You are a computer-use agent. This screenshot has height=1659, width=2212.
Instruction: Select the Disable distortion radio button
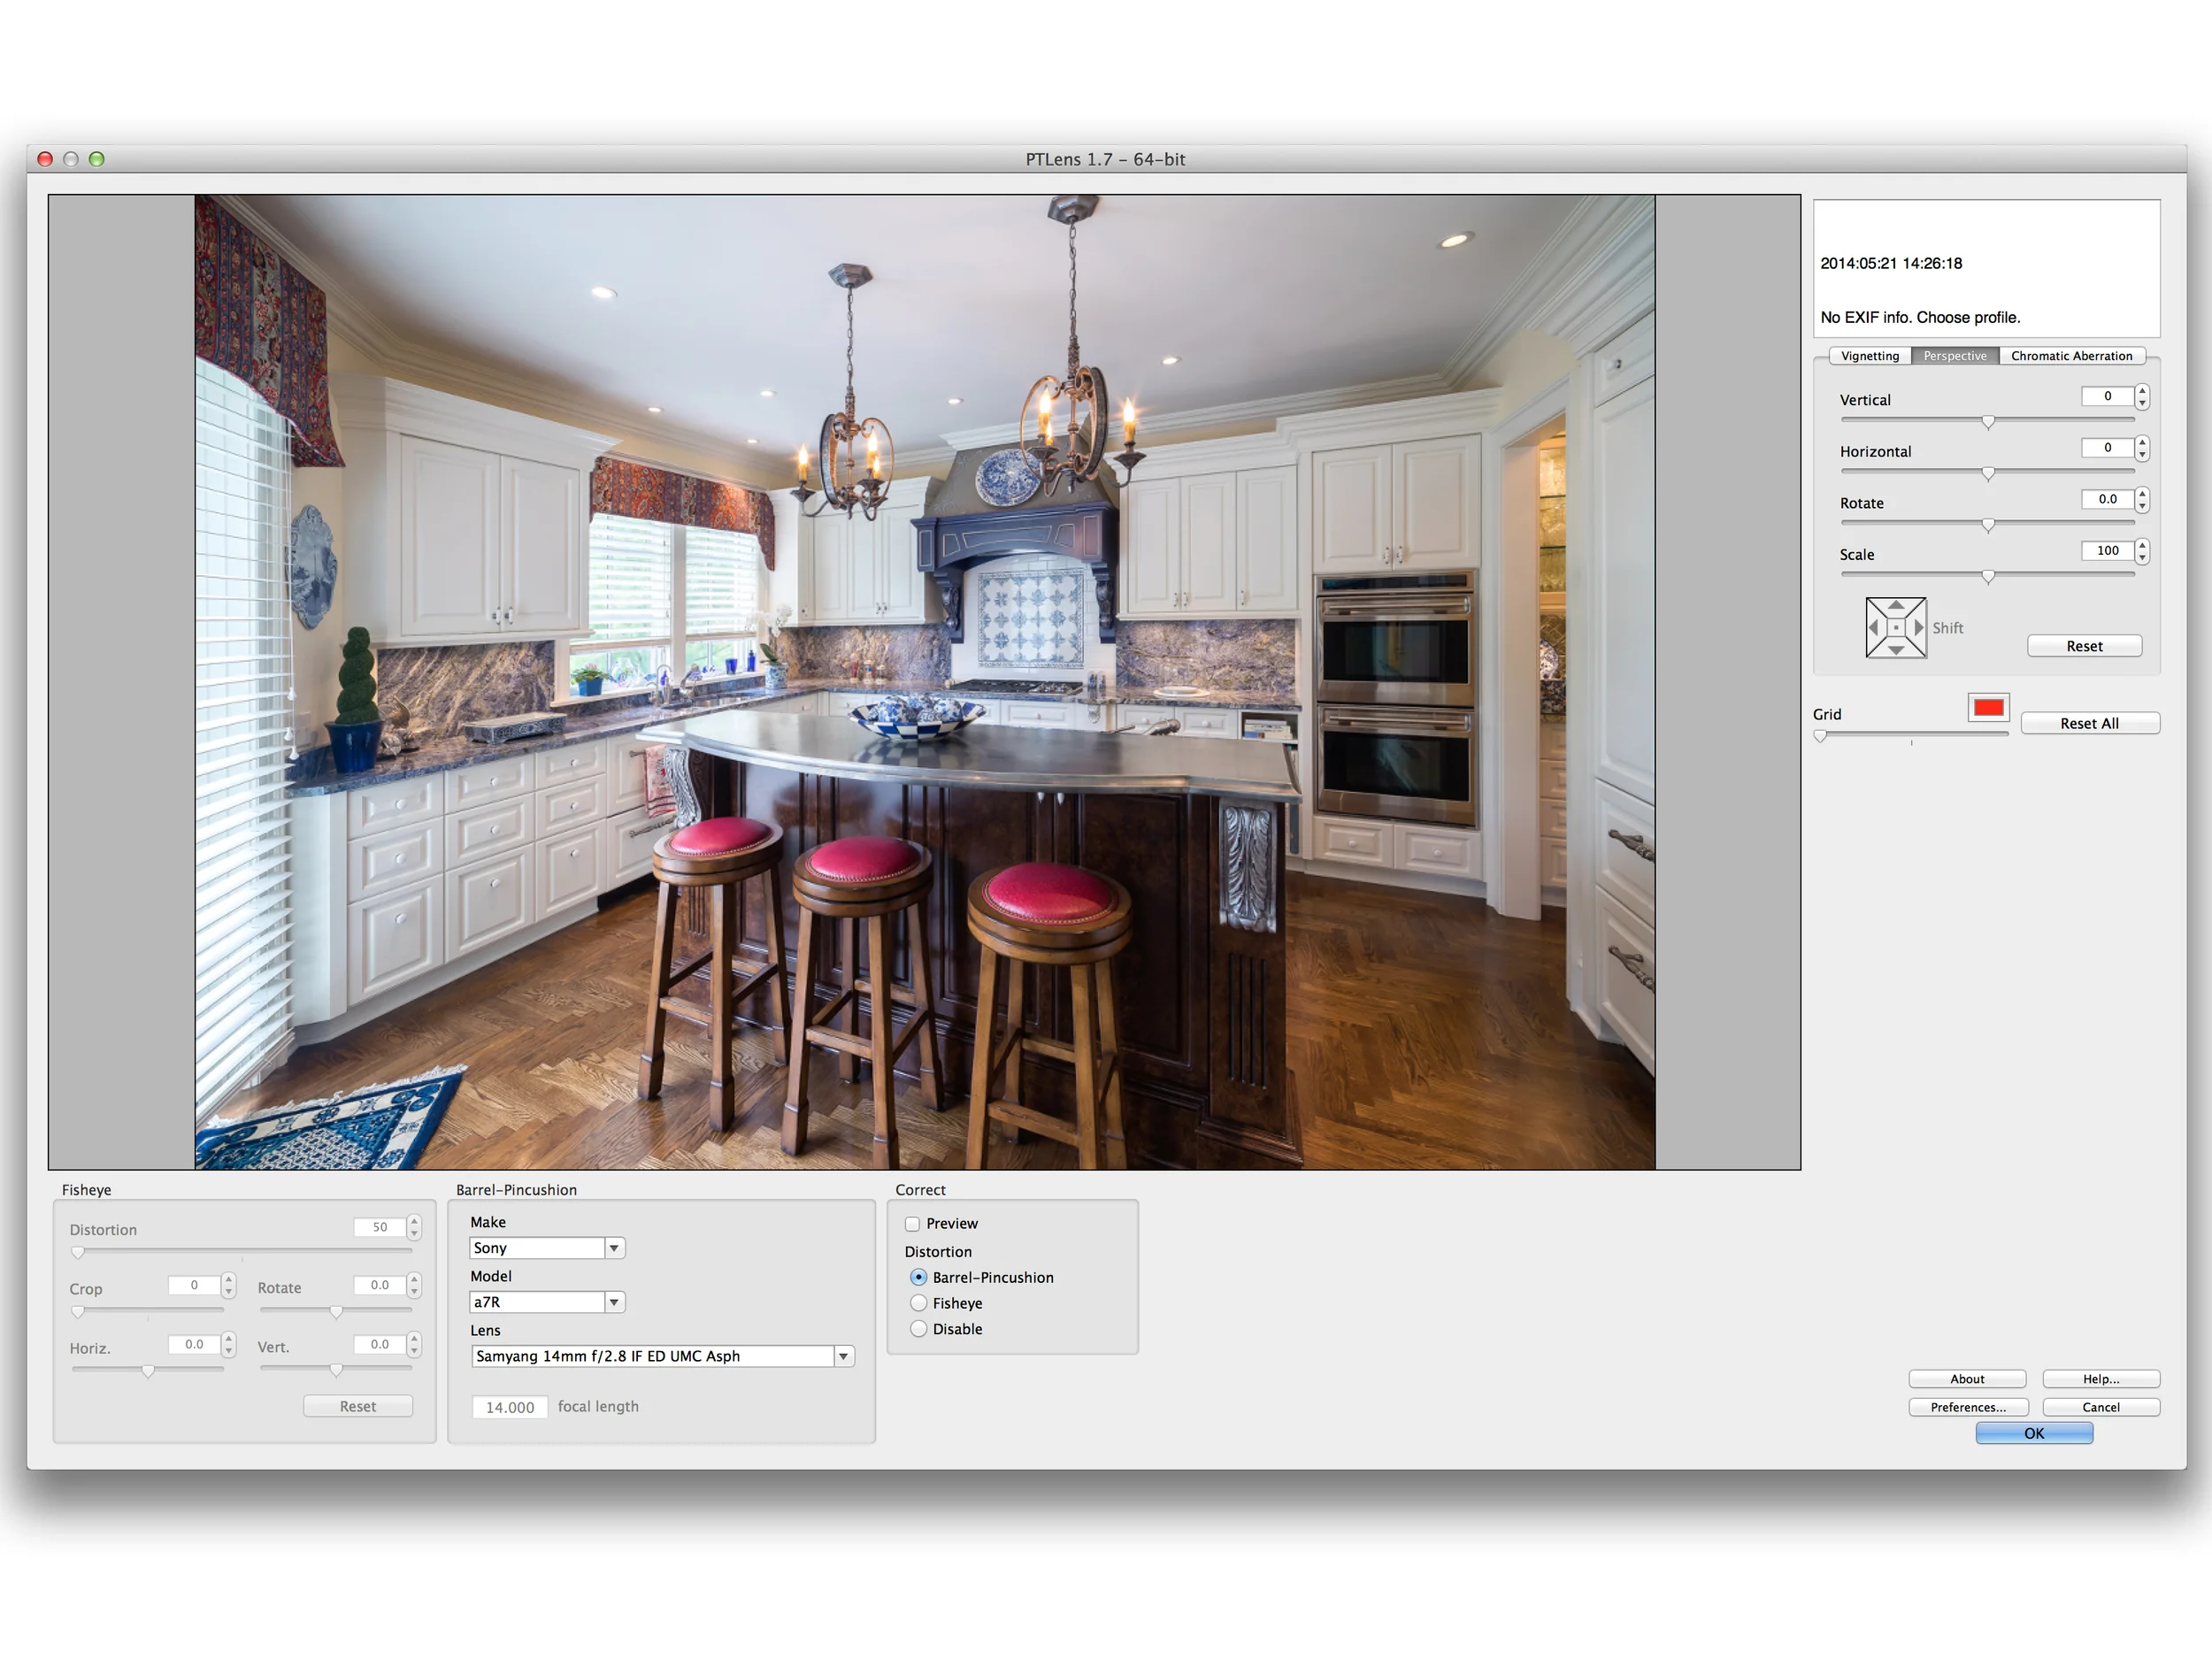pos(918,1329)
